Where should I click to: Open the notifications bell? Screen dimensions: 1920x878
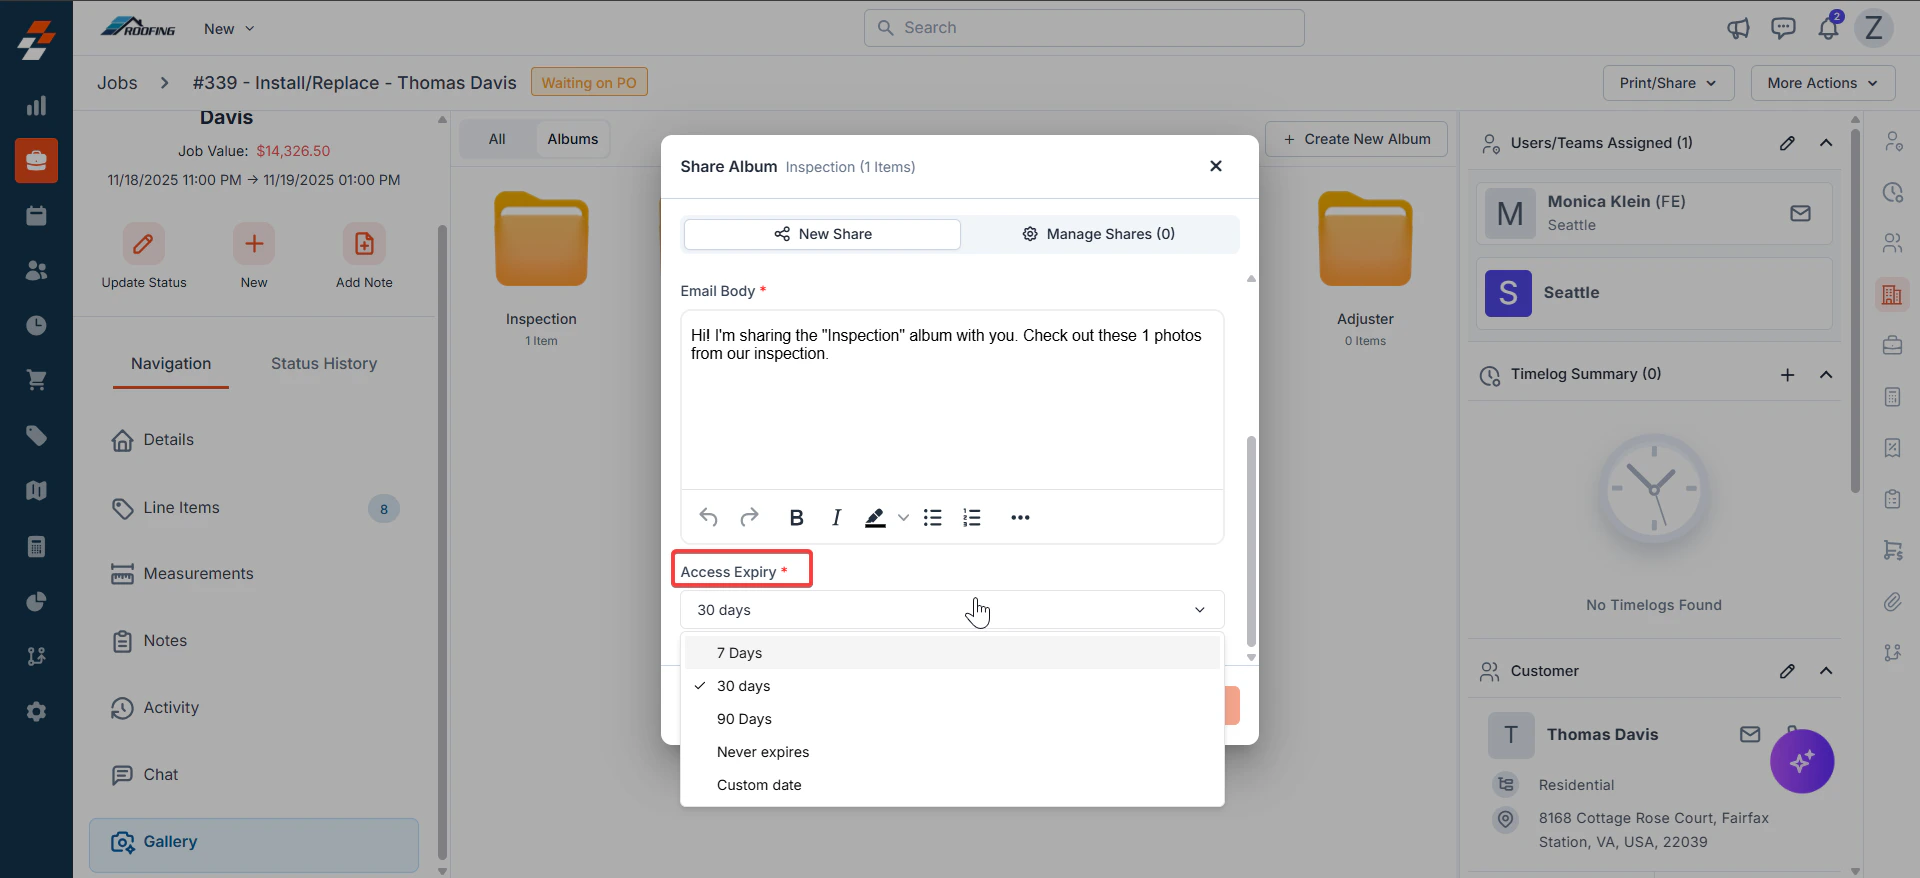click(x=1828, y=28)
